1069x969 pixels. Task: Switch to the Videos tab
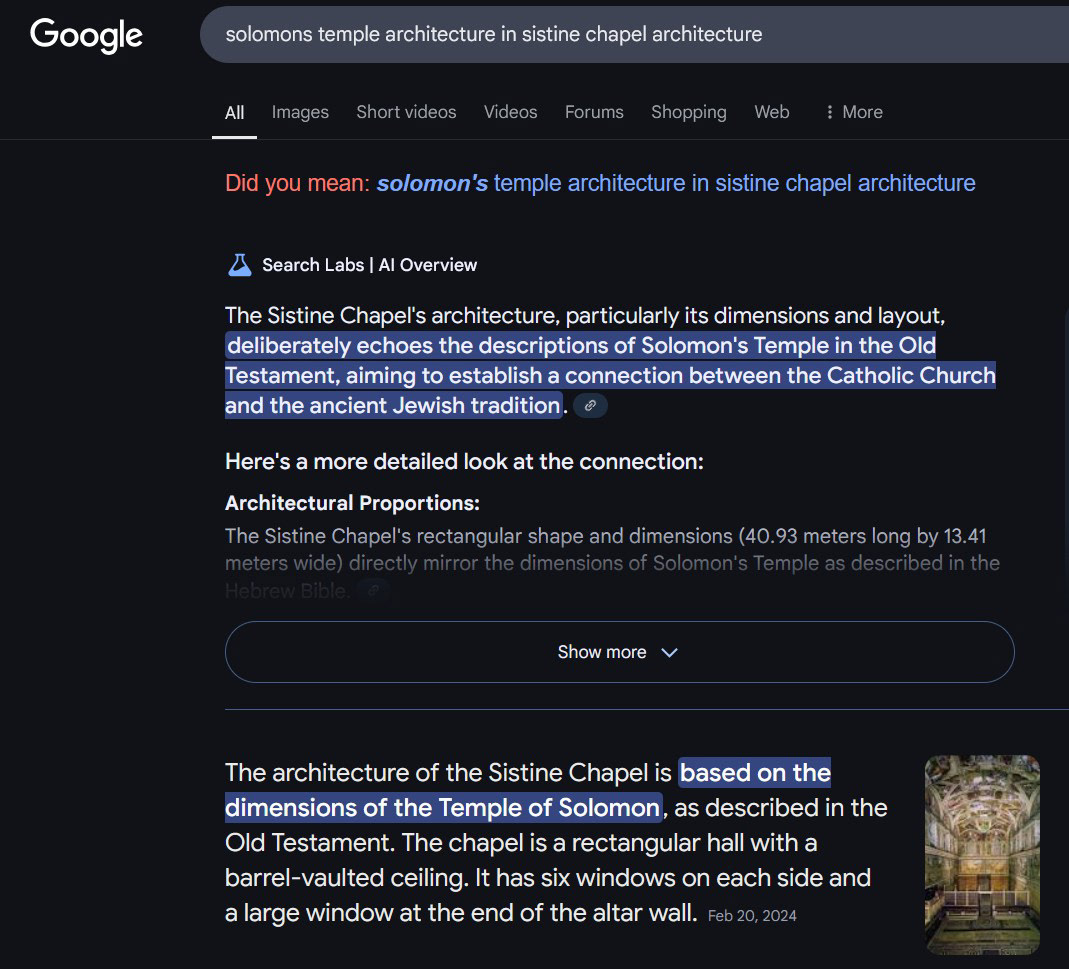[511, 113]
